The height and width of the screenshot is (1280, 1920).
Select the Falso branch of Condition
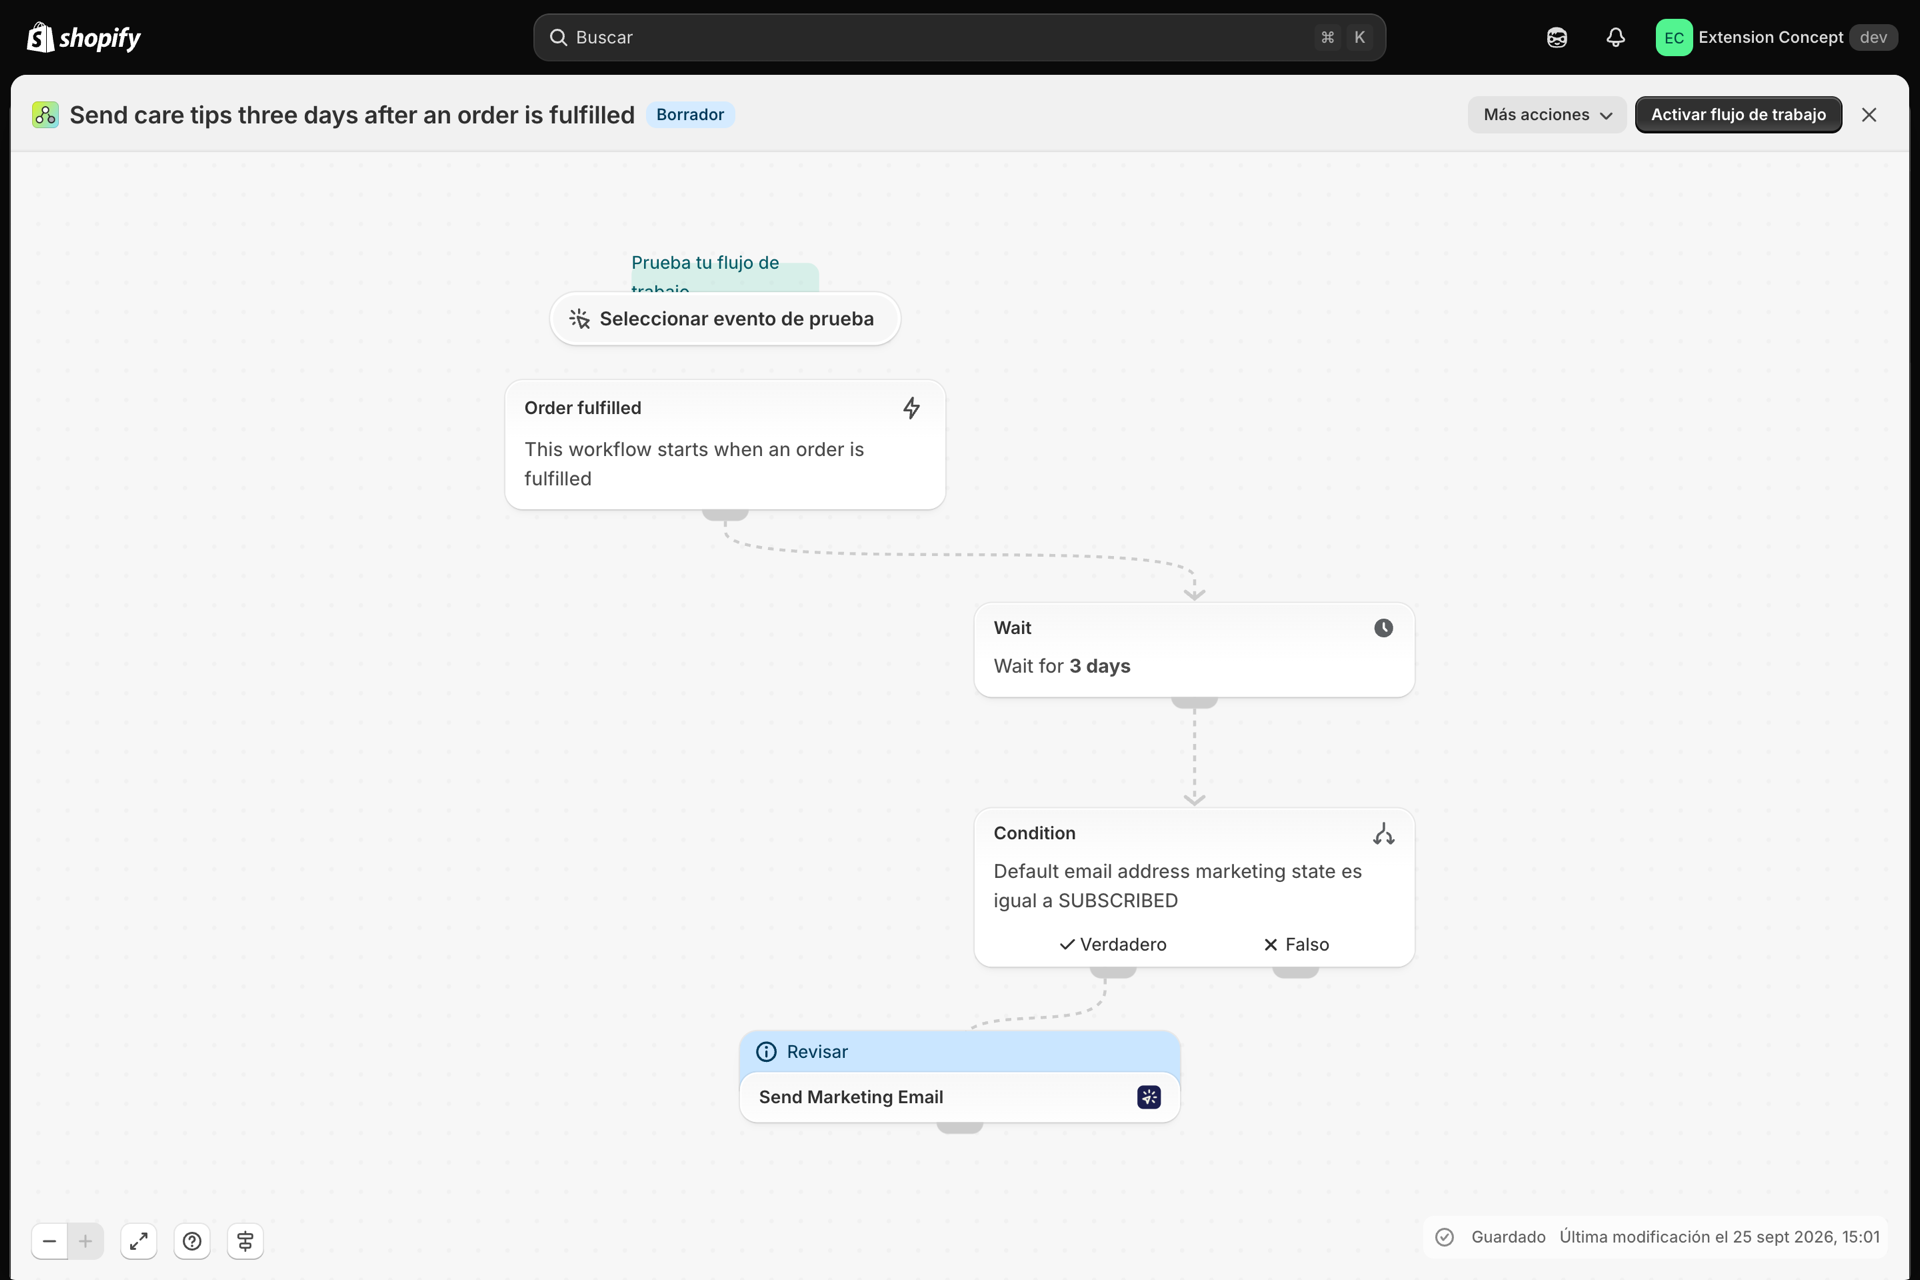1296,944
